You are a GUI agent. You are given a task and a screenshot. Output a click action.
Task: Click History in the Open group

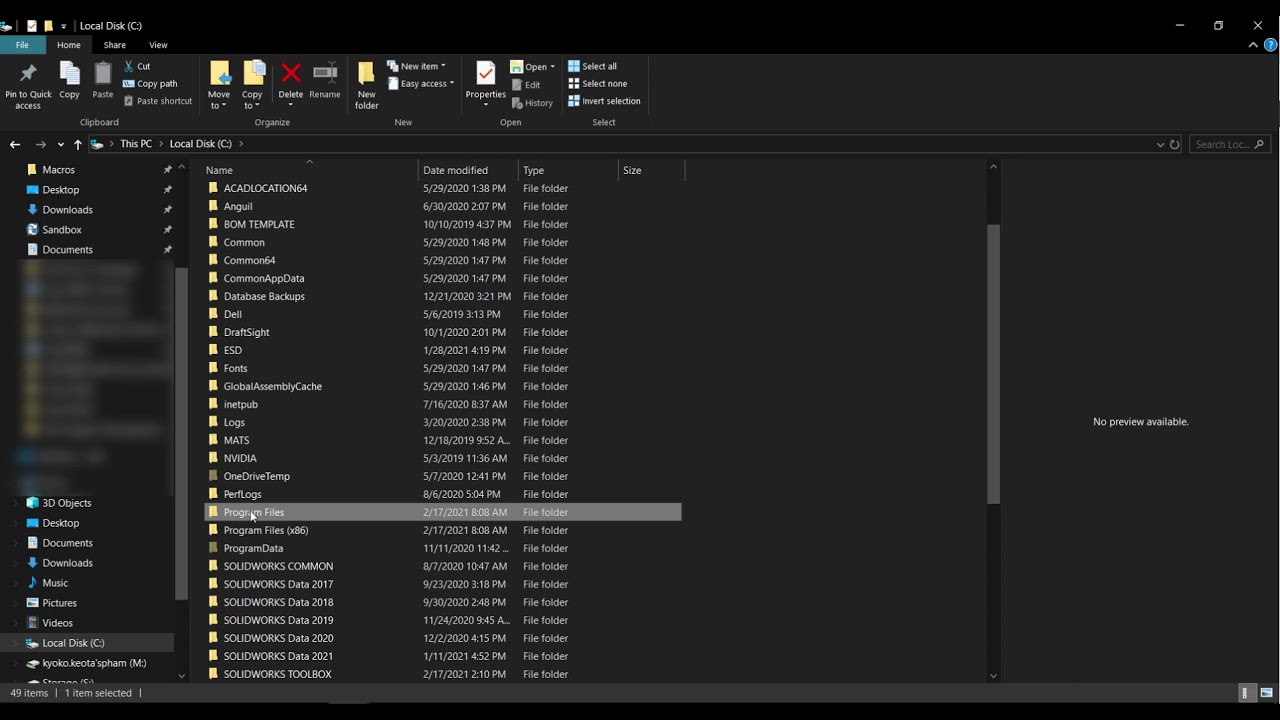[532, 103]
